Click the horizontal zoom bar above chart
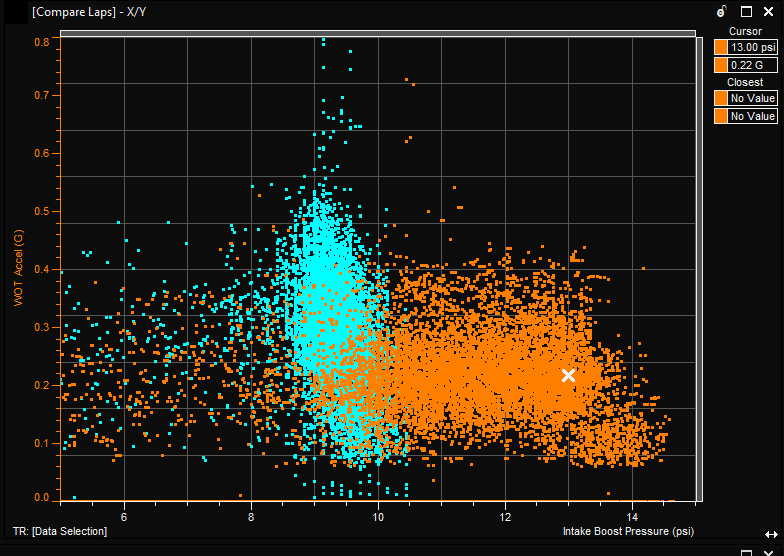The image size is (784, 556). (x=378, y=33)
